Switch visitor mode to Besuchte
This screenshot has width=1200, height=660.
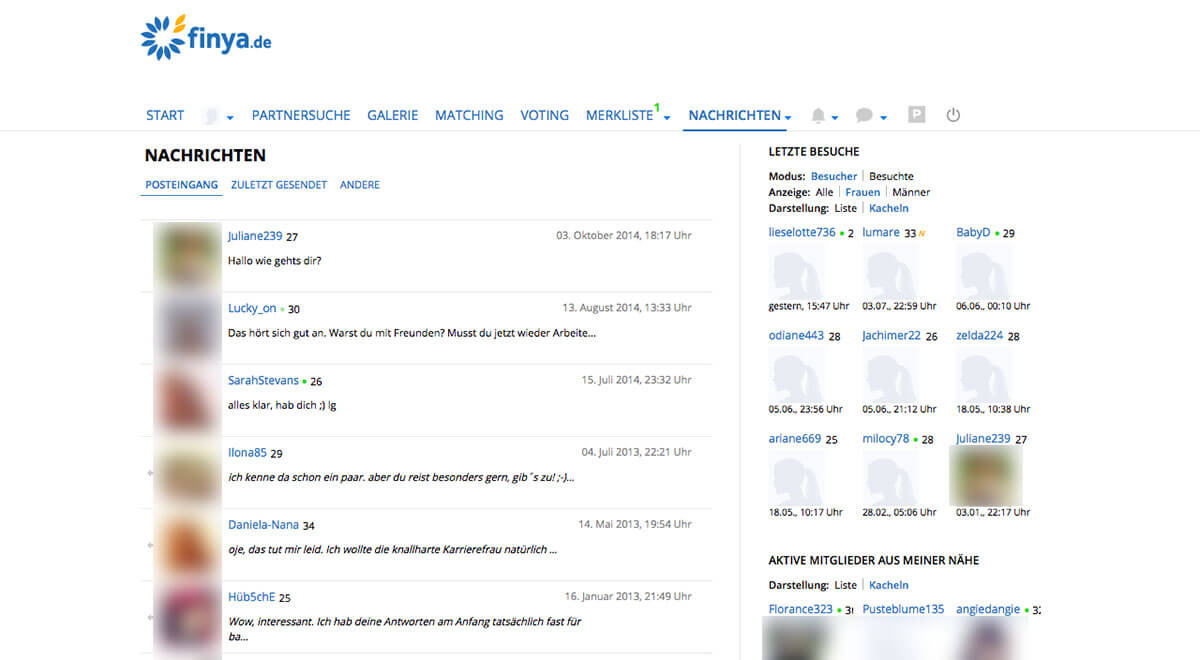tap(891, 176)
